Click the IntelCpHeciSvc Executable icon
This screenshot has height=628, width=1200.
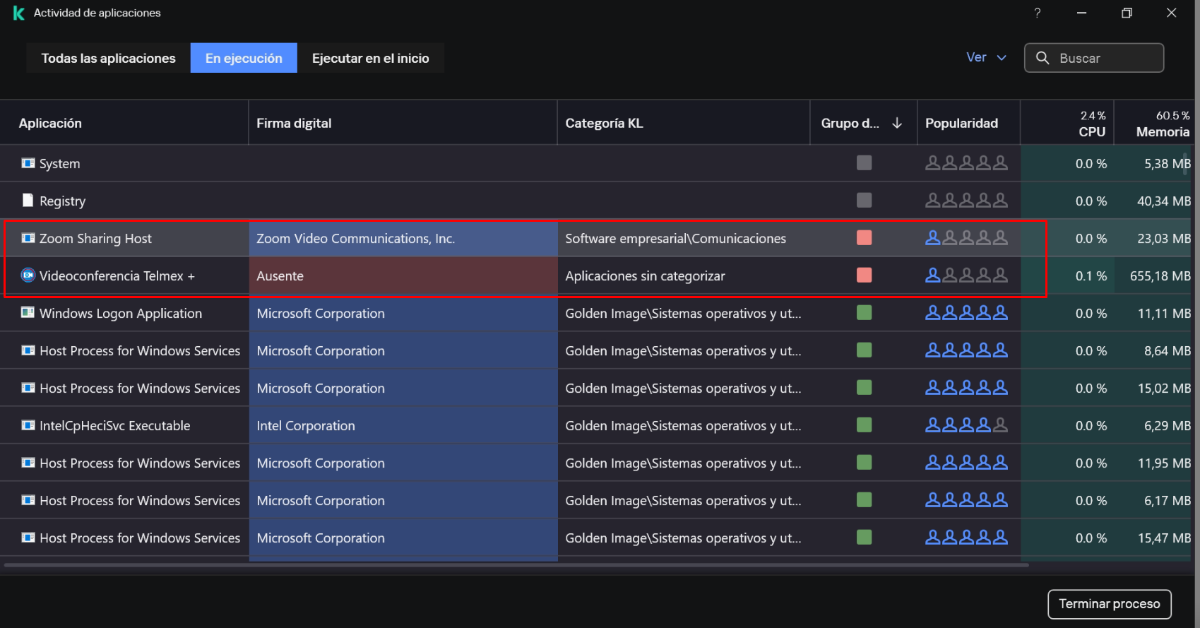coord(28,425)
